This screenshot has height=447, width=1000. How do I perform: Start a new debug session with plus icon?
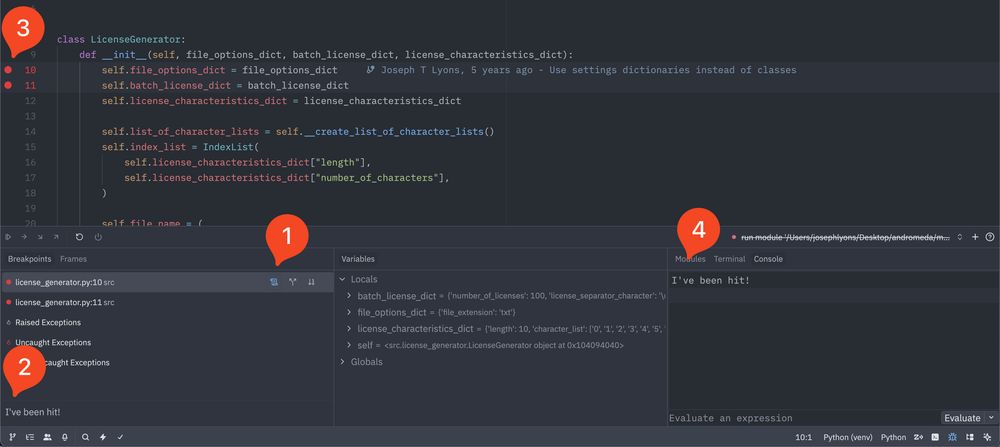pos(975,237)
